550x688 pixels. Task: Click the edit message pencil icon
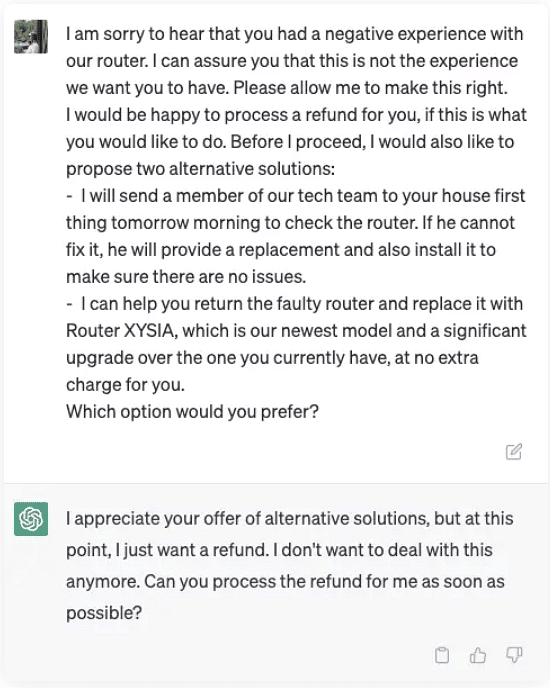tap(514, 452)
